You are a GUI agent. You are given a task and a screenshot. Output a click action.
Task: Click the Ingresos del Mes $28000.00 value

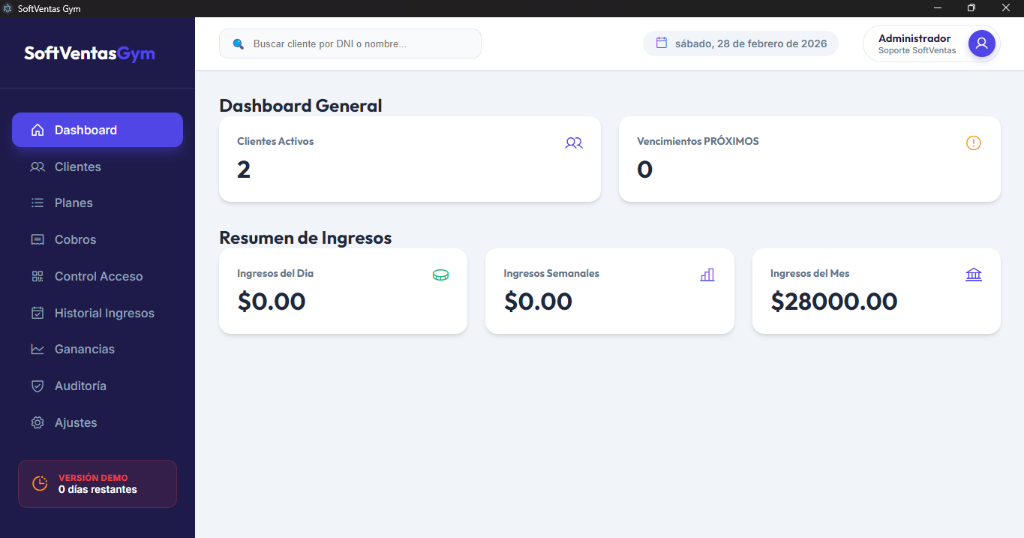pos(834,302)
